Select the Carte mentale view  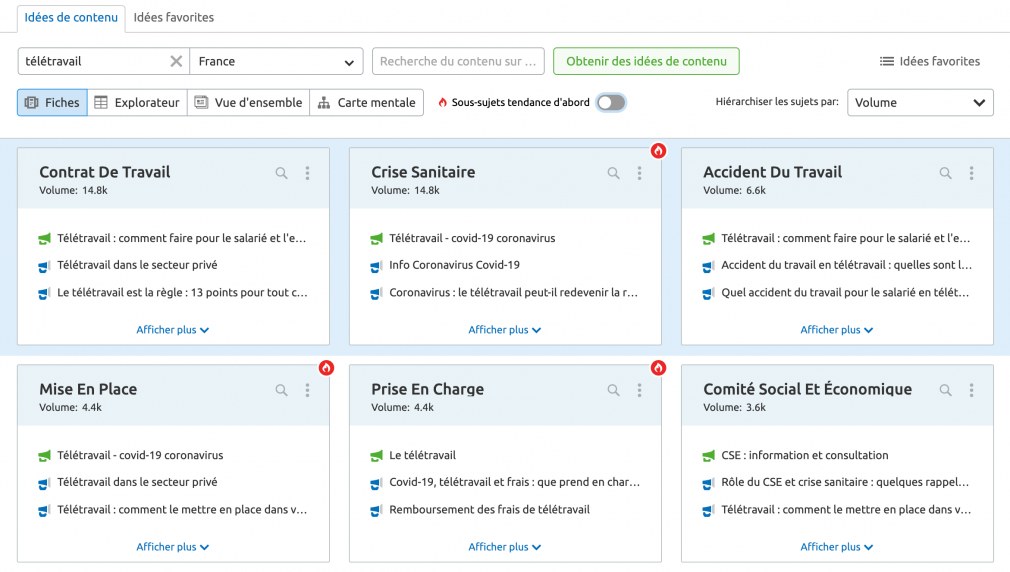[x=367, y=102]
